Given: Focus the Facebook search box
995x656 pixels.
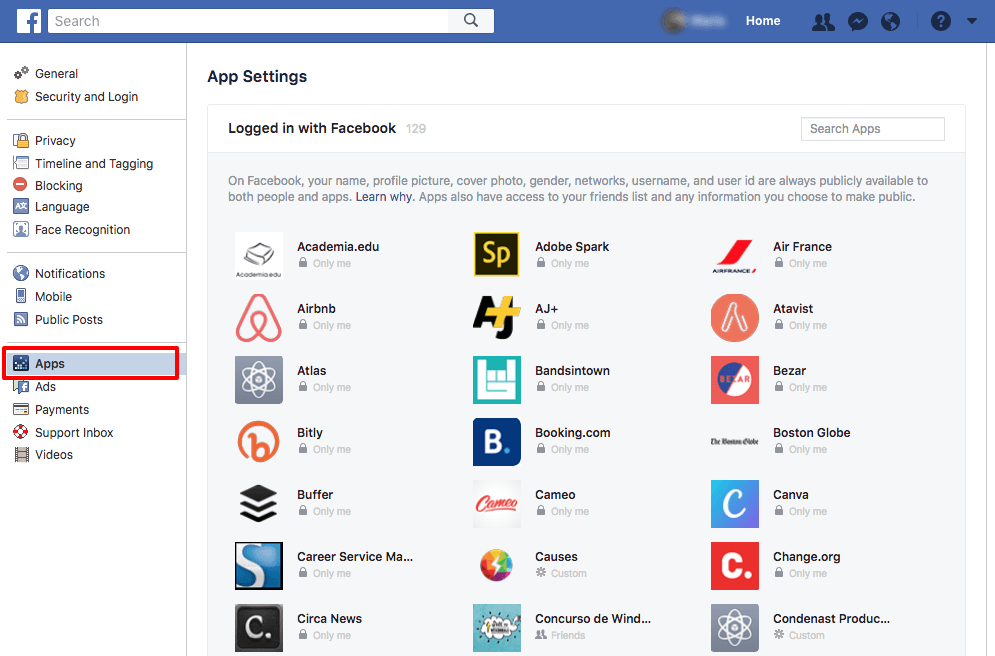Looking at the screenshot, I should 255,21.
